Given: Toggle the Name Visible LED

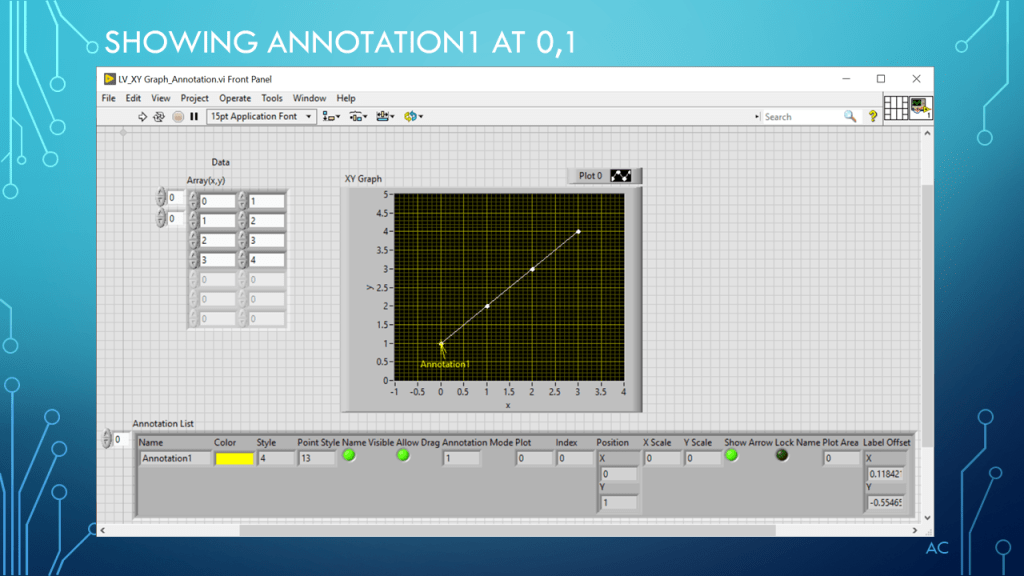Looking at the screenshot, I should 349,455.
